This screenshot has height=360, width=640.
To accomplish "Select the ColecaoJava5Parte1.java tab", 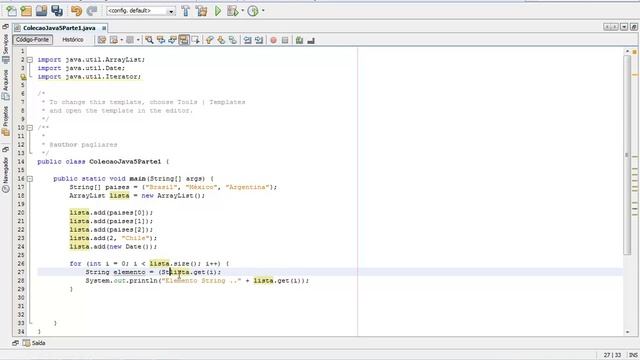I will [59, 28].
